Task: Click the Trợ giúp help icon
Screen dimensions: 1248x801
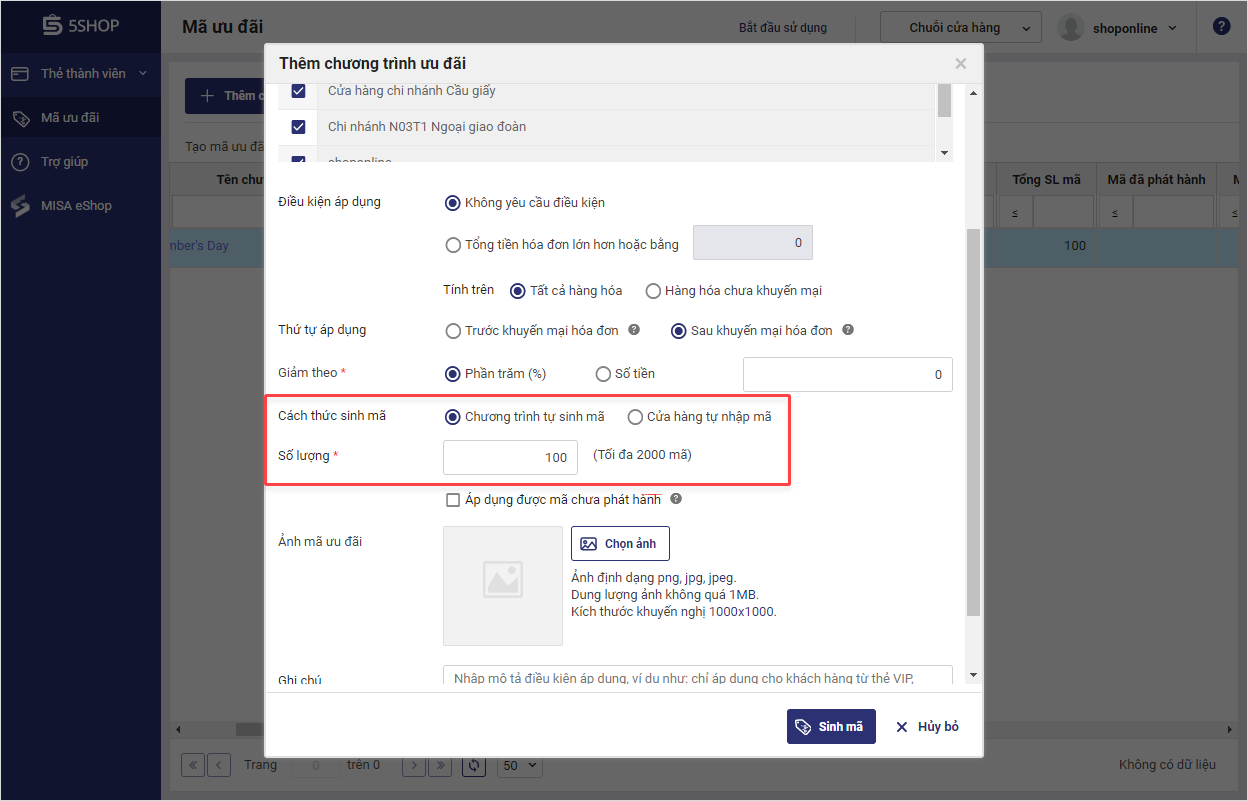Action: pyautogui.click(x=20, y=162)
